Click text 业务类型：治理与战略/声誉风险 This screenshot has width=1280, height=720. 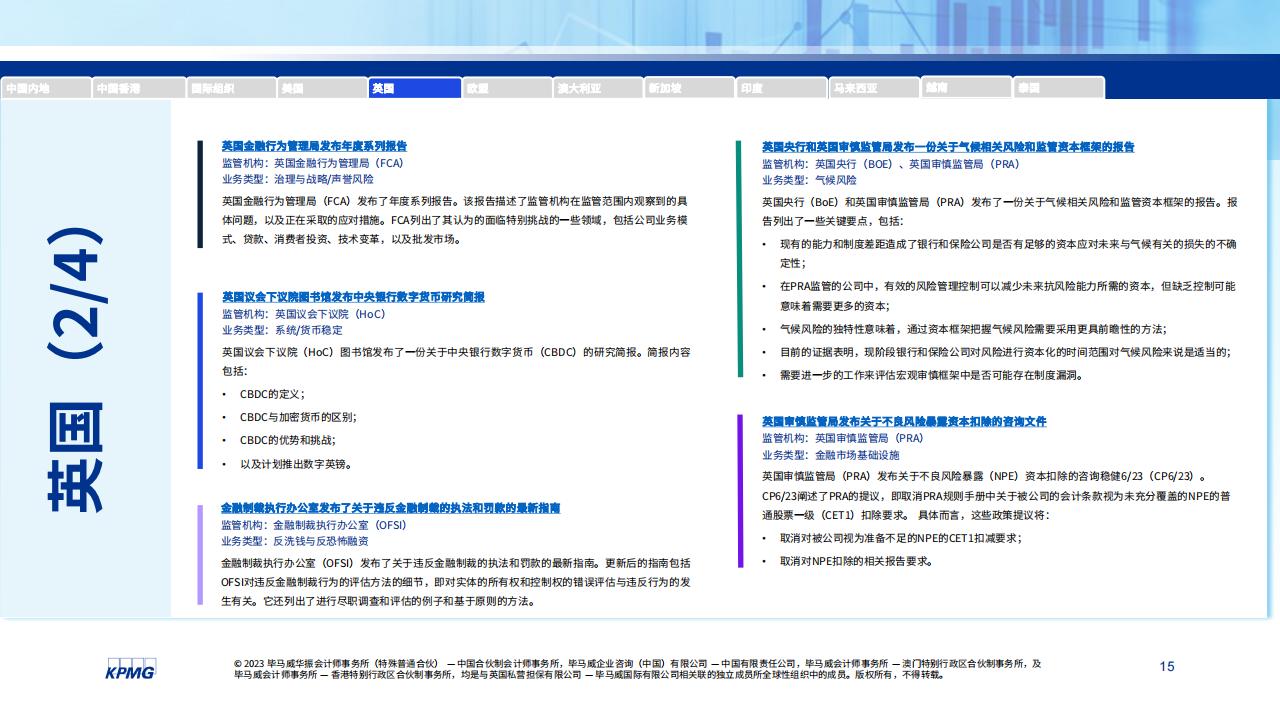coord(298,179)
